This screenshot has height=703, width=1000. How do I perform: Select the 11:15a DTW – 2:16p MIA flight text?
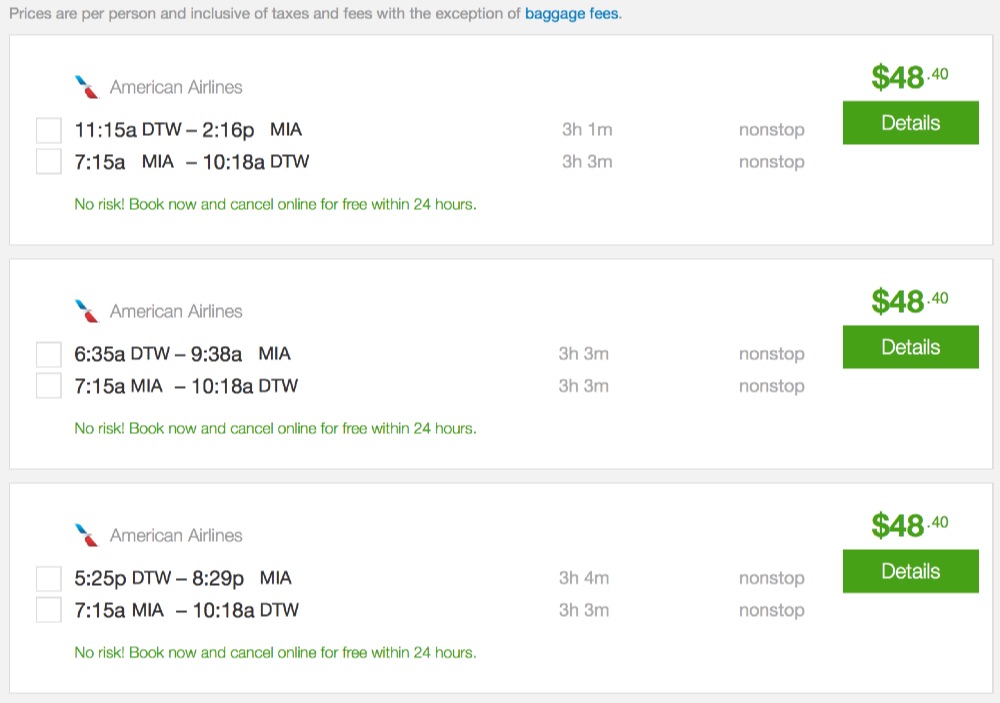188,130
